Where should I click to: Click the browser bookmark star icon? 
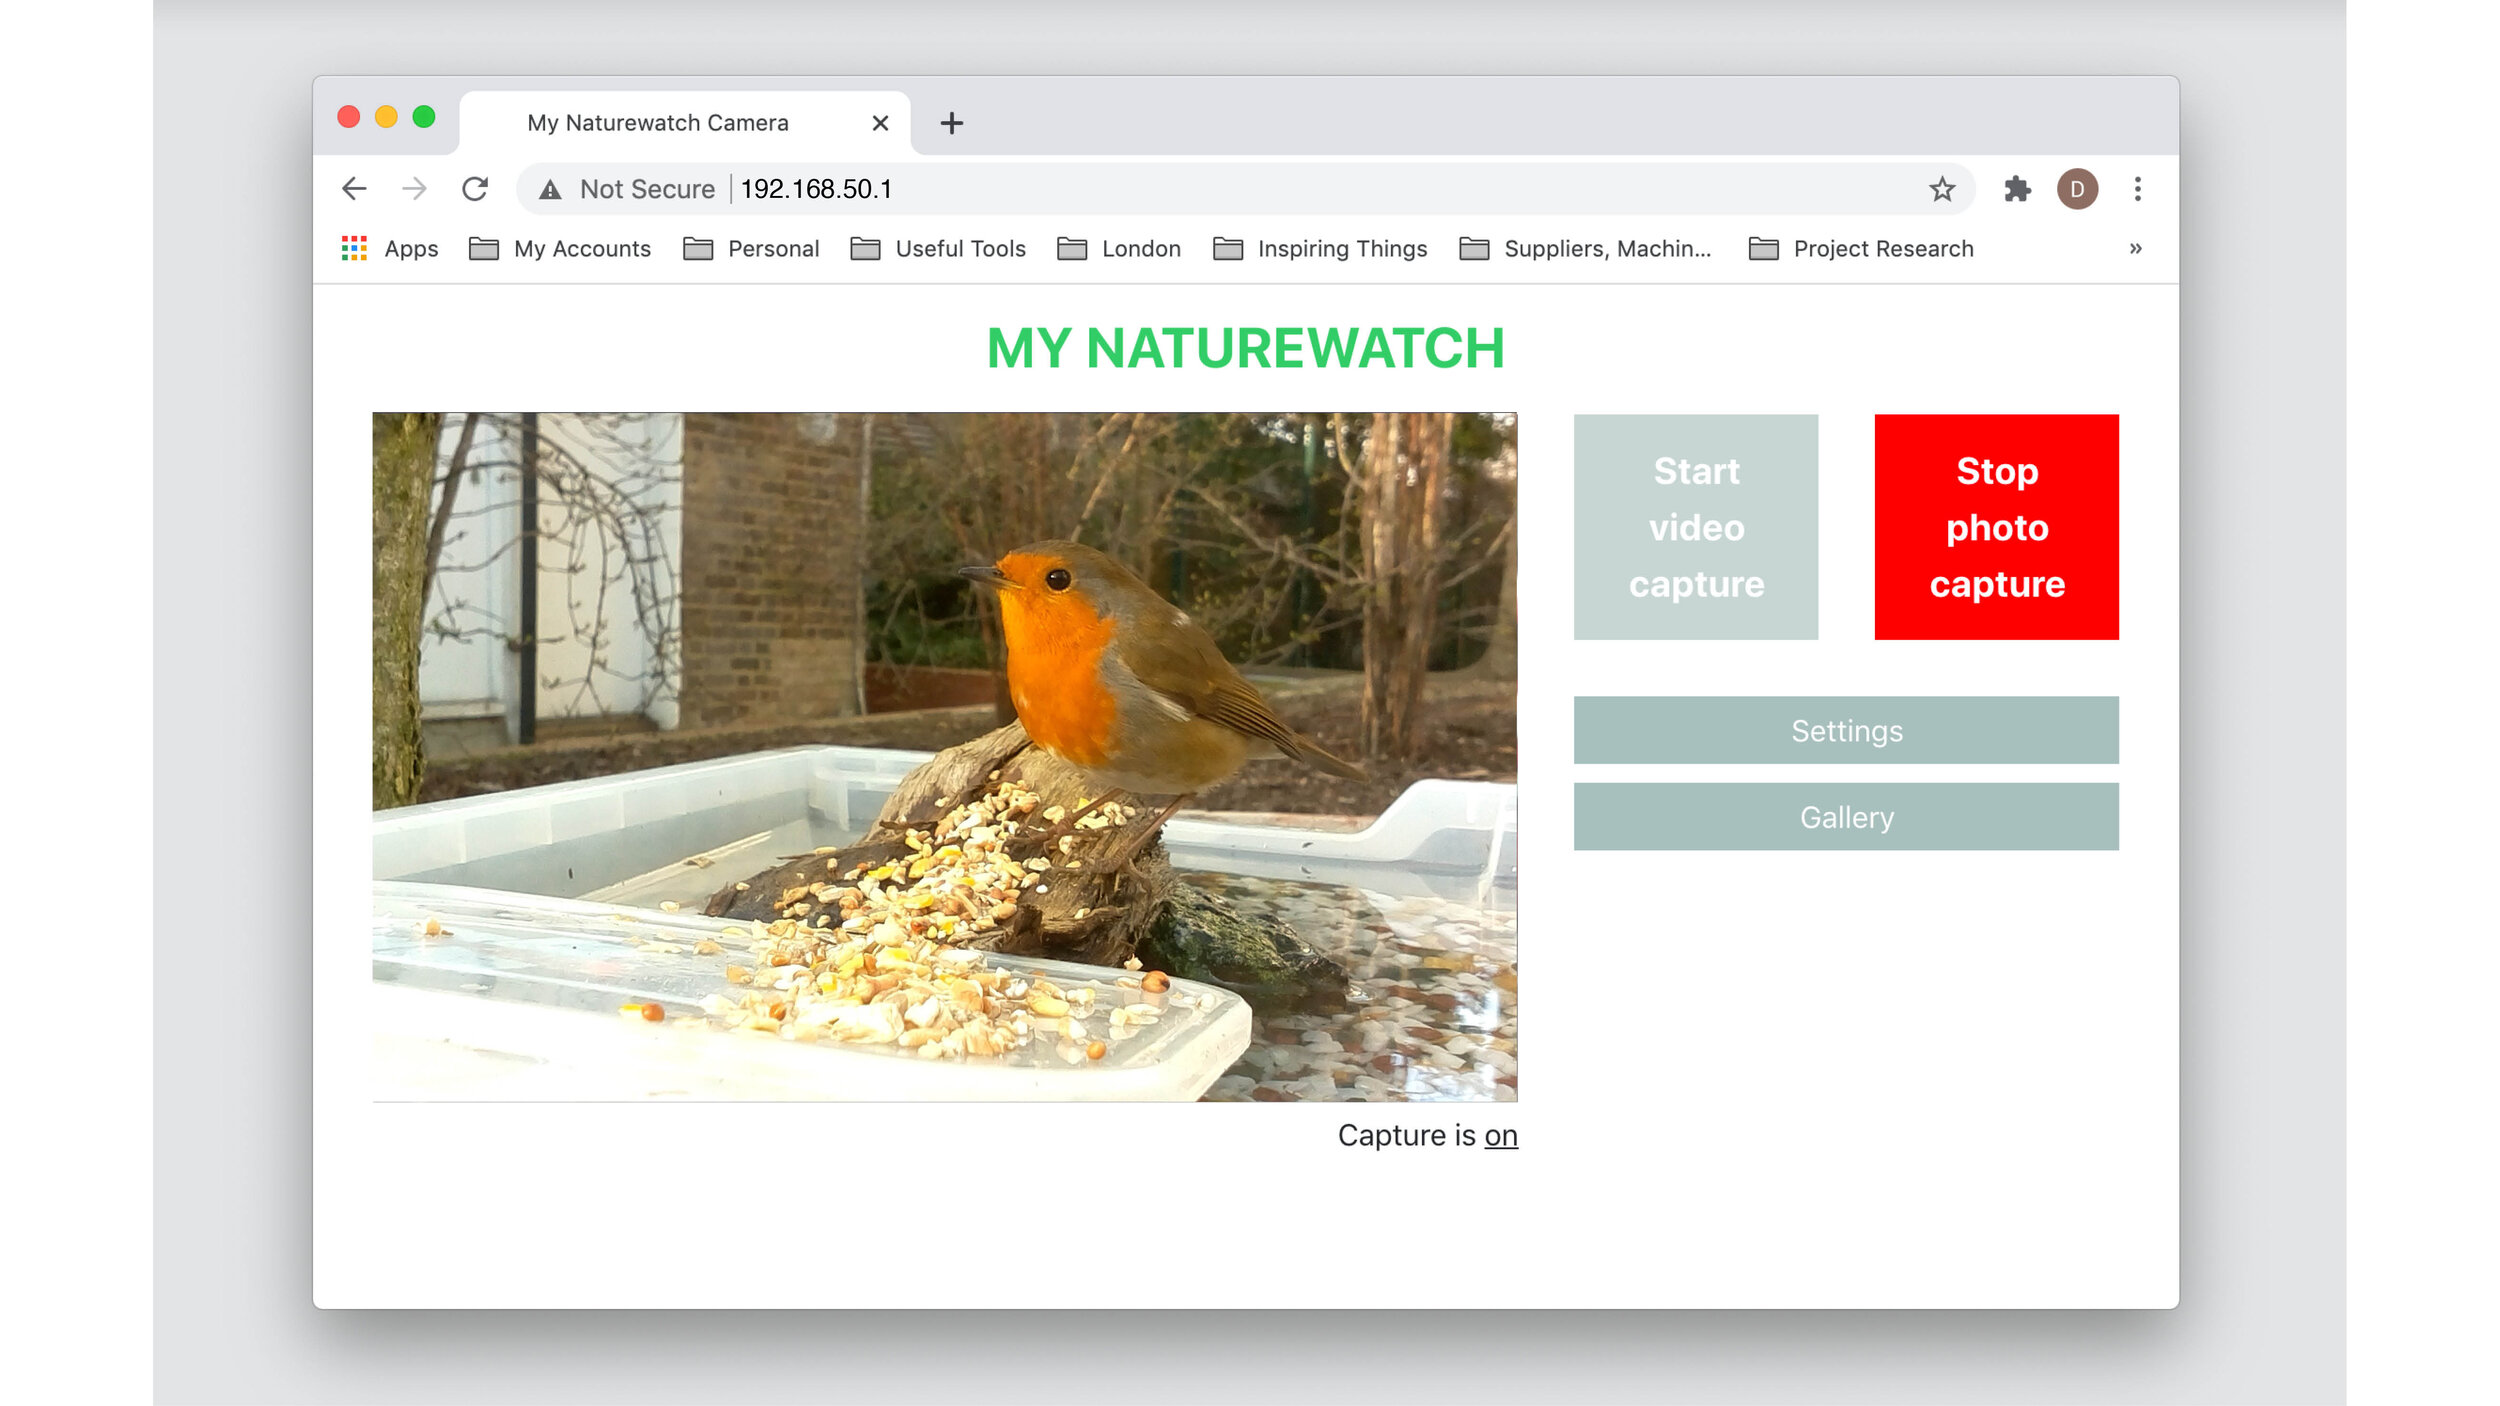(x=1944, y=189)
